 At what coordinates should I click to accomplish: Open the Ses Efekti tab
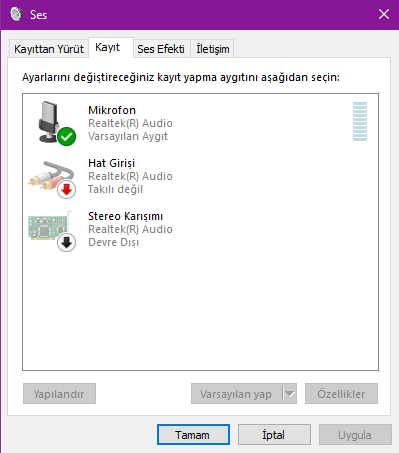point(161,49)
